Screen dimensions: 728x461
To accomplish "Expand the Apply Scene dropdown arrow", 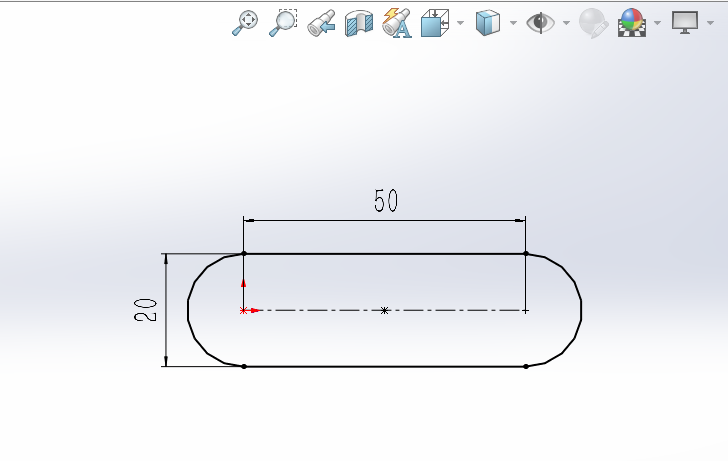I will [657, 22].
